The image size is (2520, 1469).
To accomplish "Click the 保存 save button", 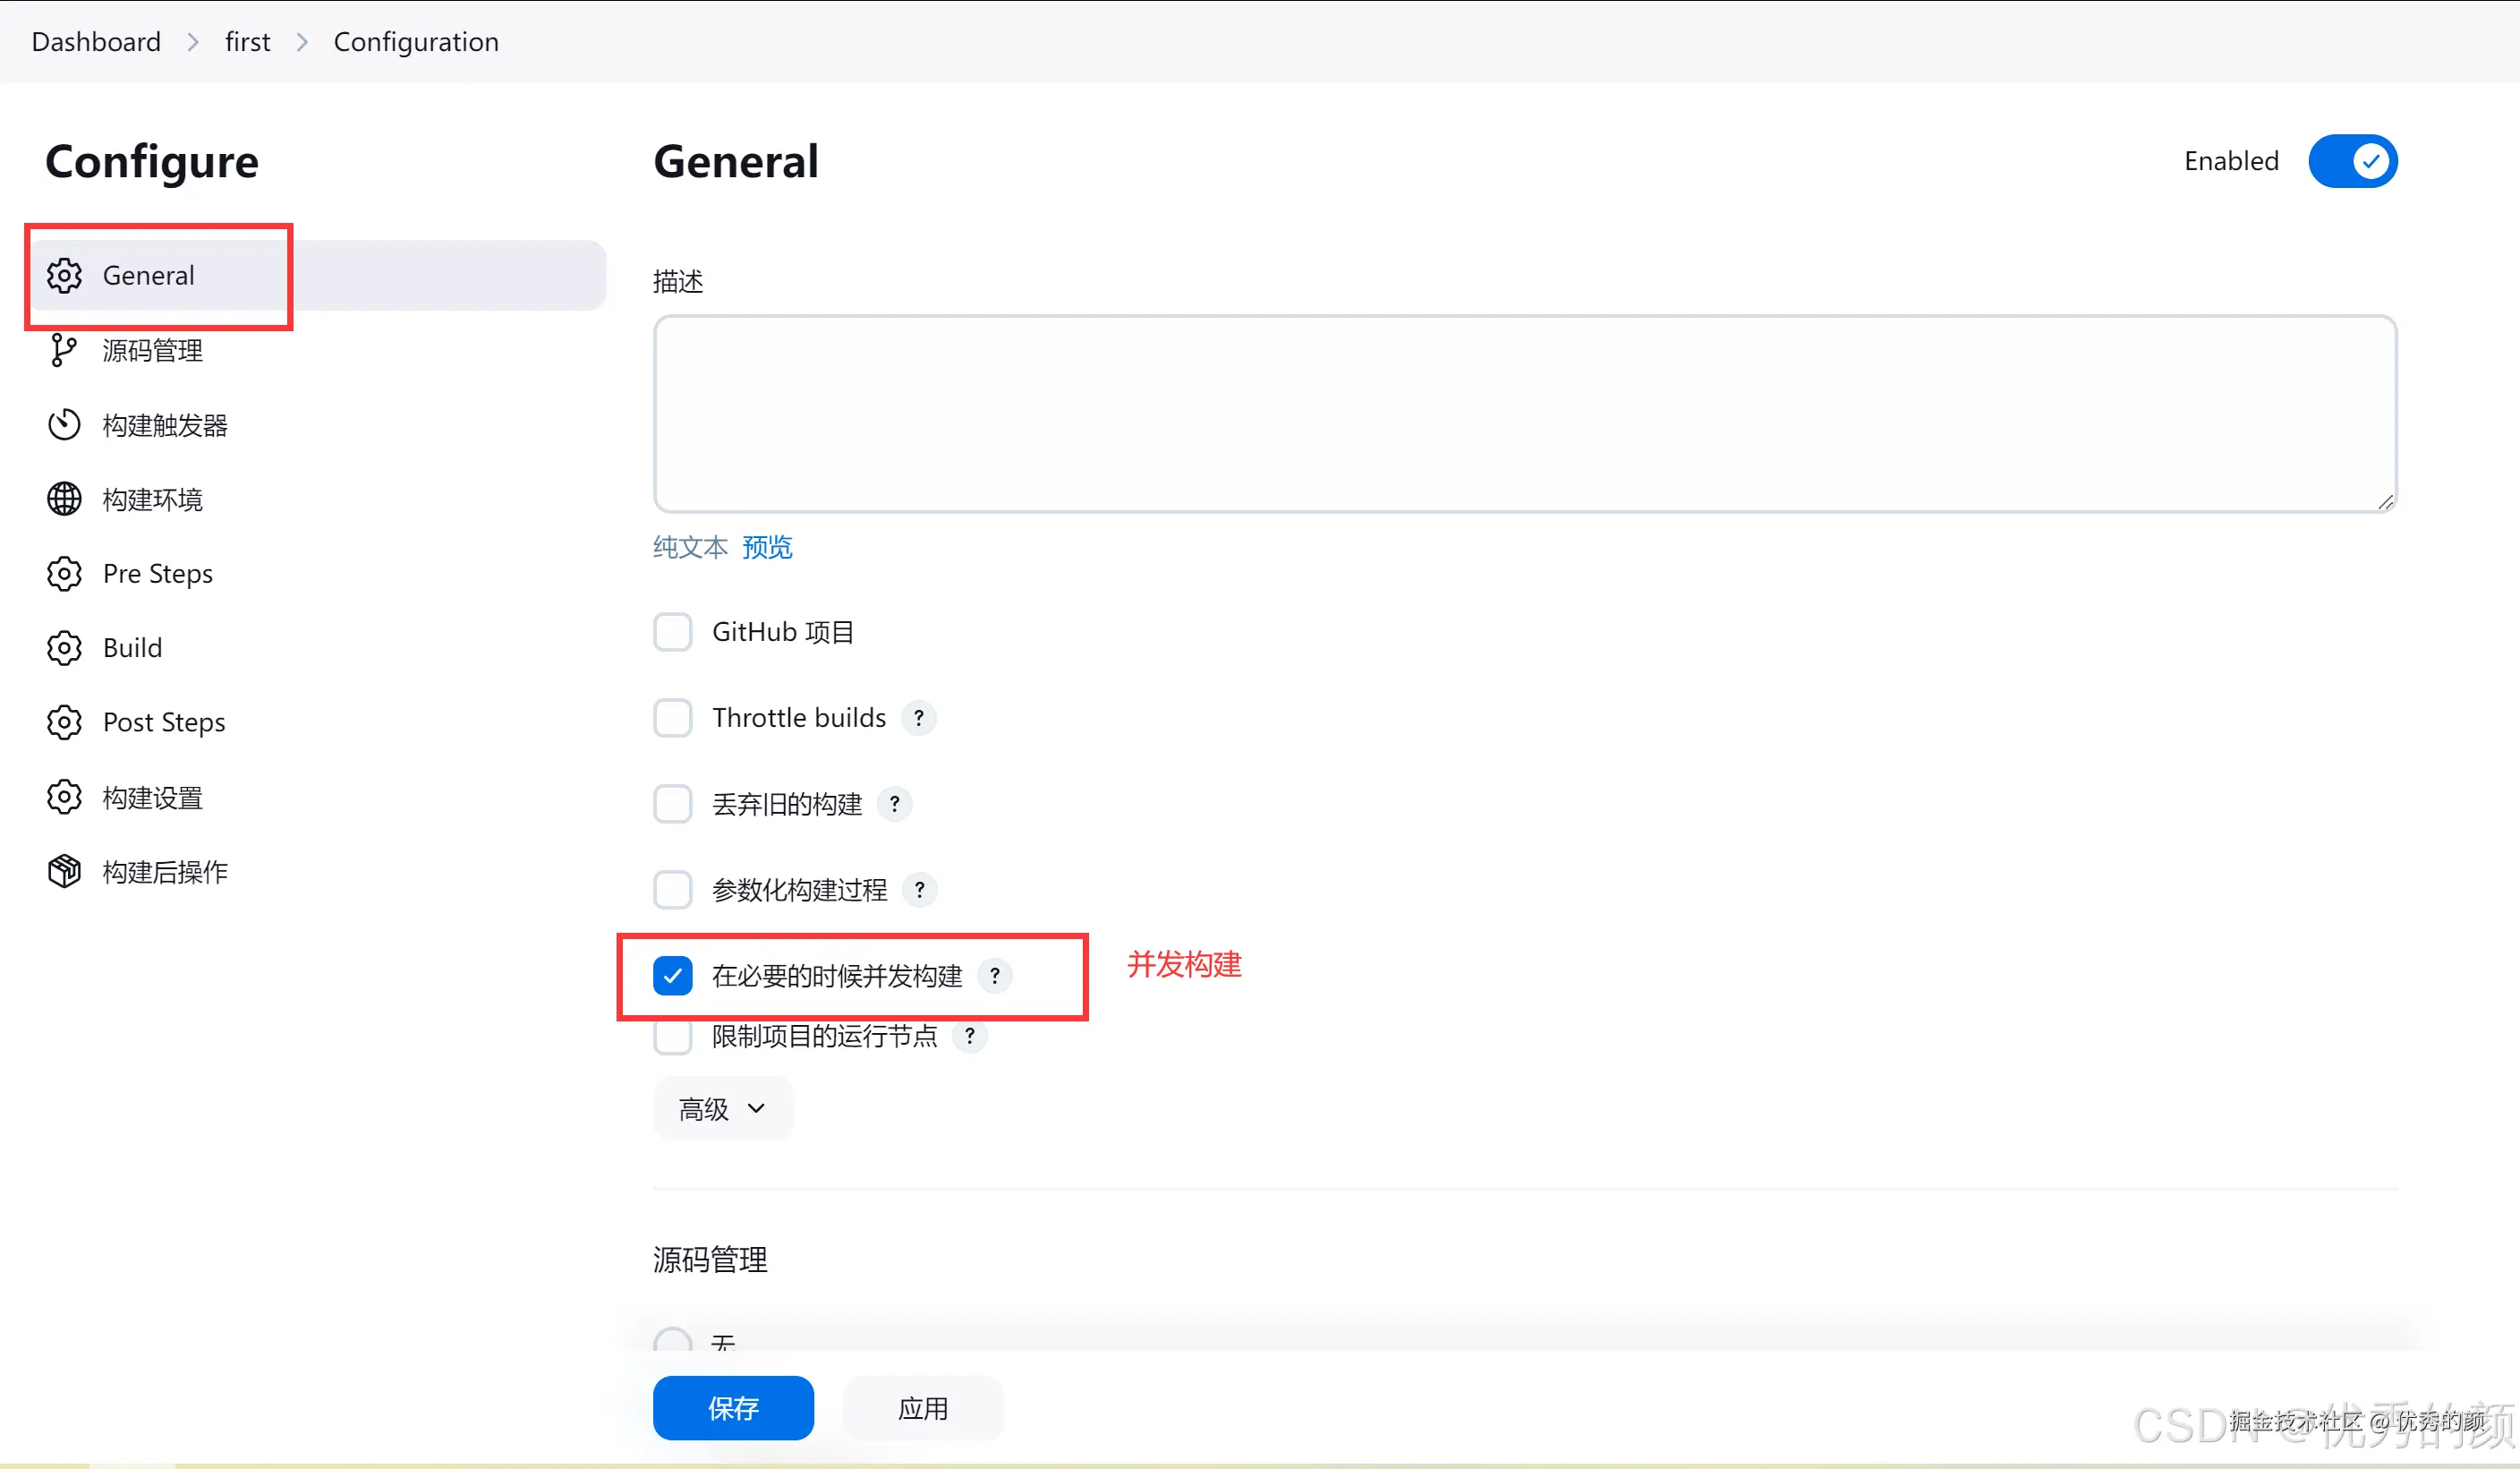I will click(733, 1408).
